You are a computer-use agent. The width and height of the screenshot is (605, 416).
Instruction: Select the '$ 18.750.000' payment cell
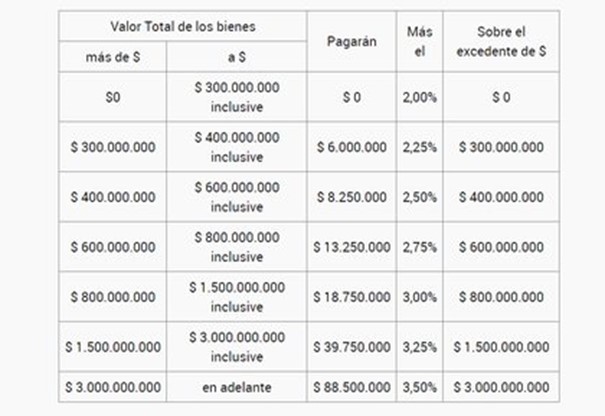[x=352, y=297]
